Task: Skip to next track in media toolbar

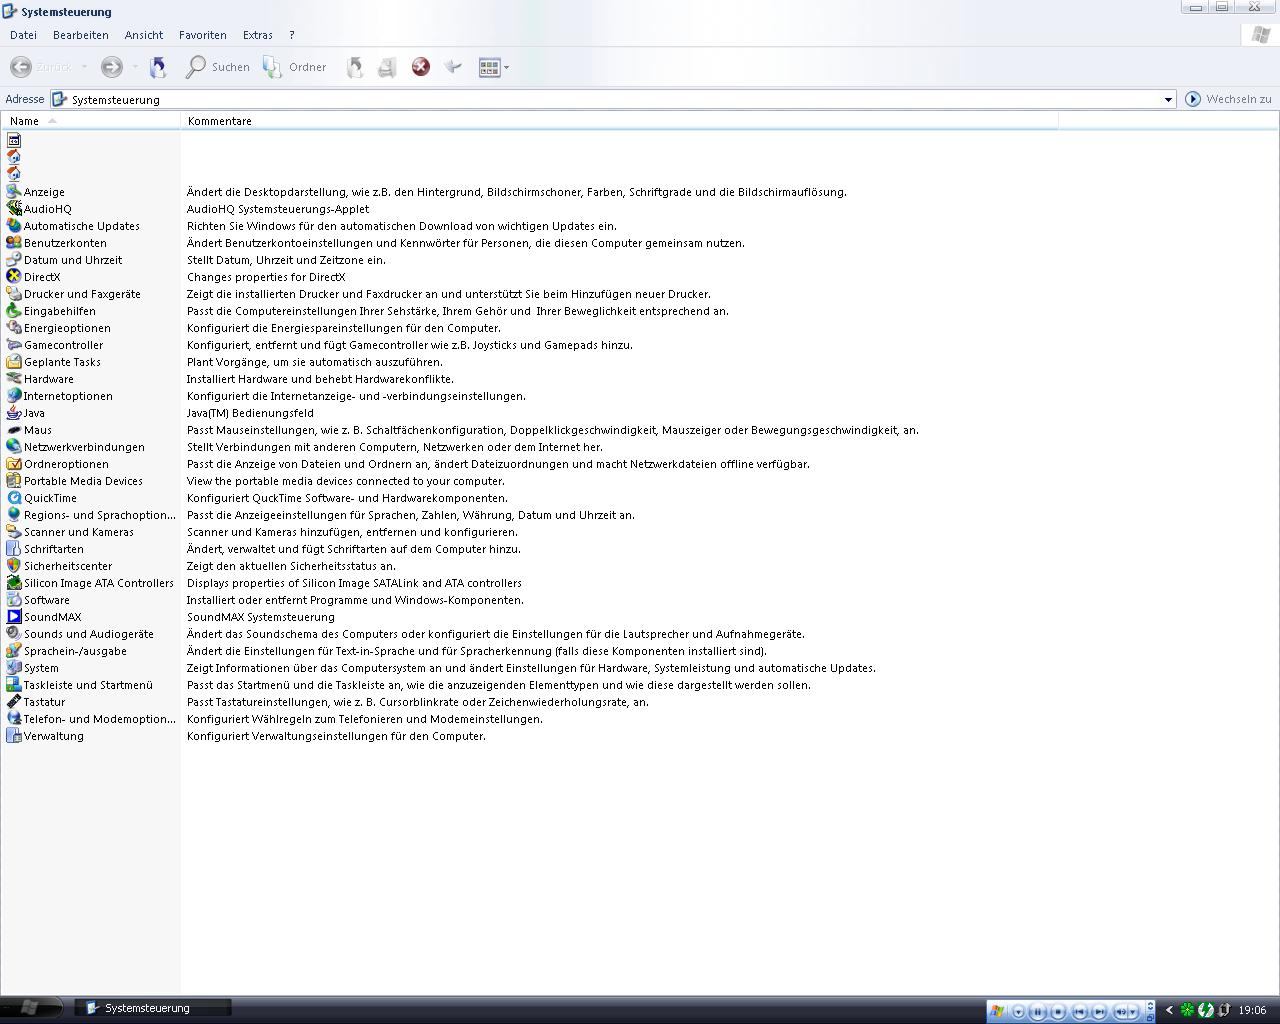Action: coord(1099,1011)
